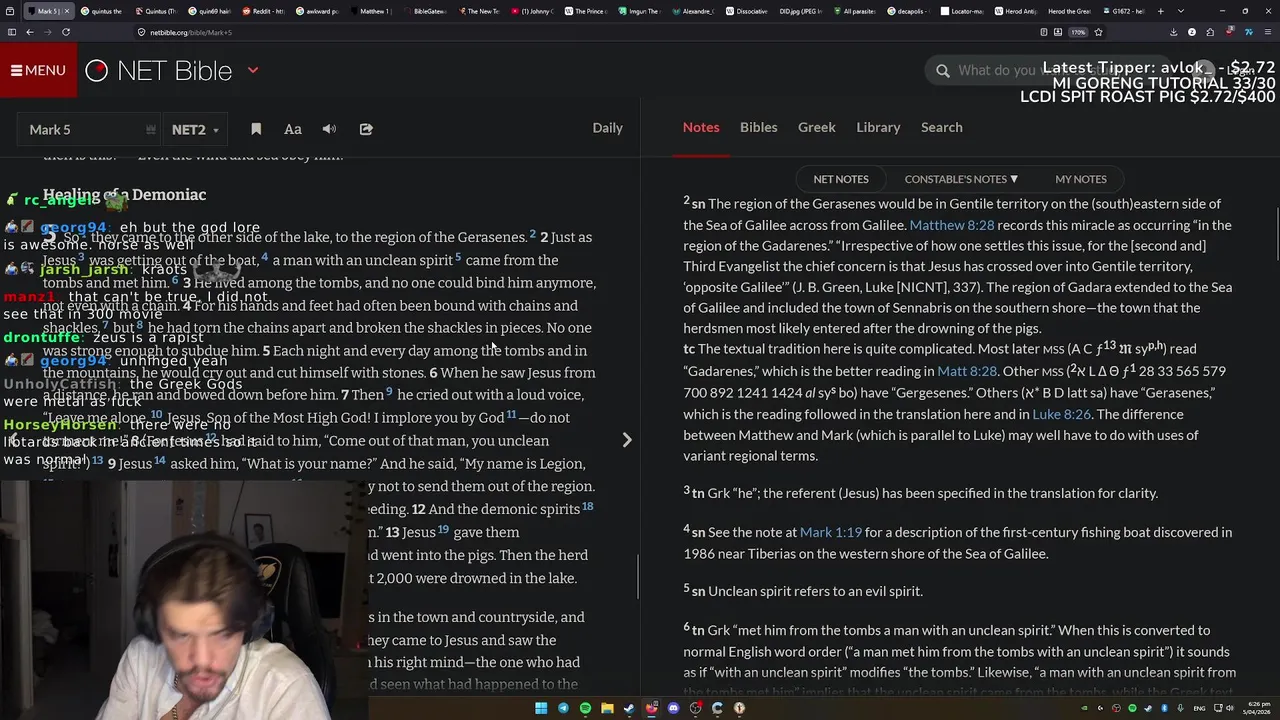Open the Aa font settings

[293, 129]
